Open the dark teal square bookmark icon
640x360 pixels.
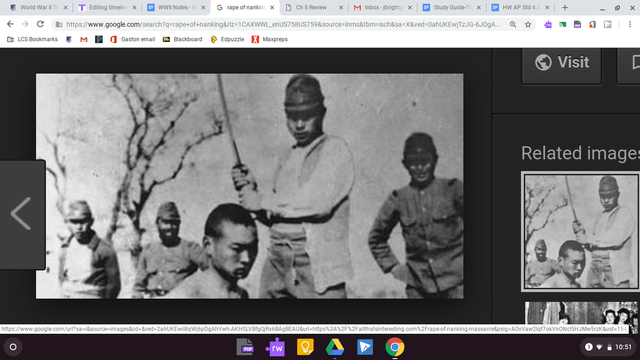(x=99, y=39)
